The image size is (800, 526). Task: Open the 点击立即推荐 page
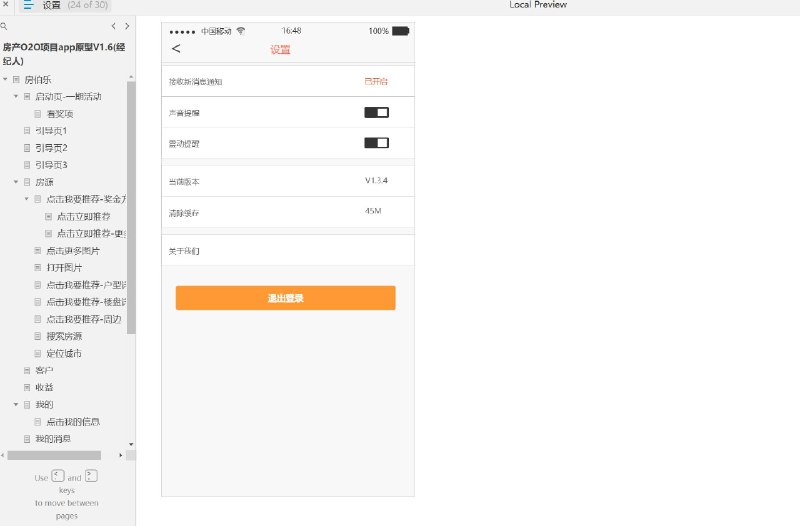tap(84, 216)
